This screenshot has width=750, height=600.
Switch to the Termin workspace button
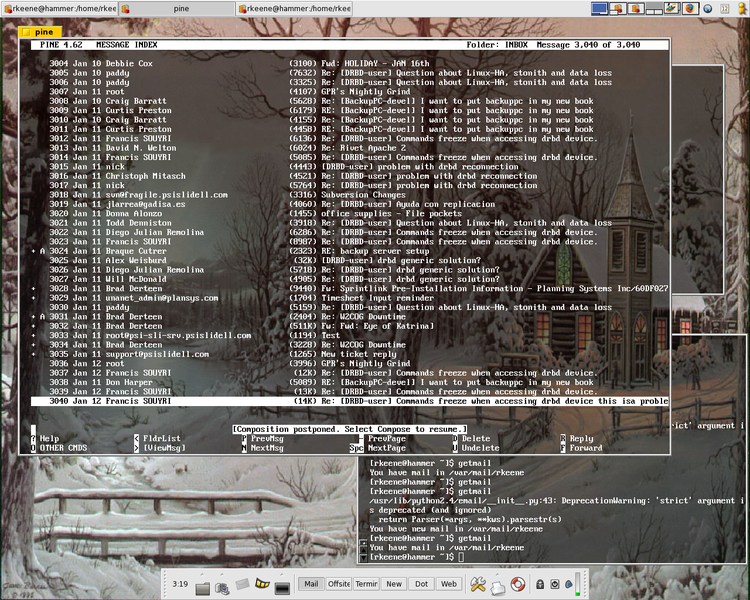366,584
